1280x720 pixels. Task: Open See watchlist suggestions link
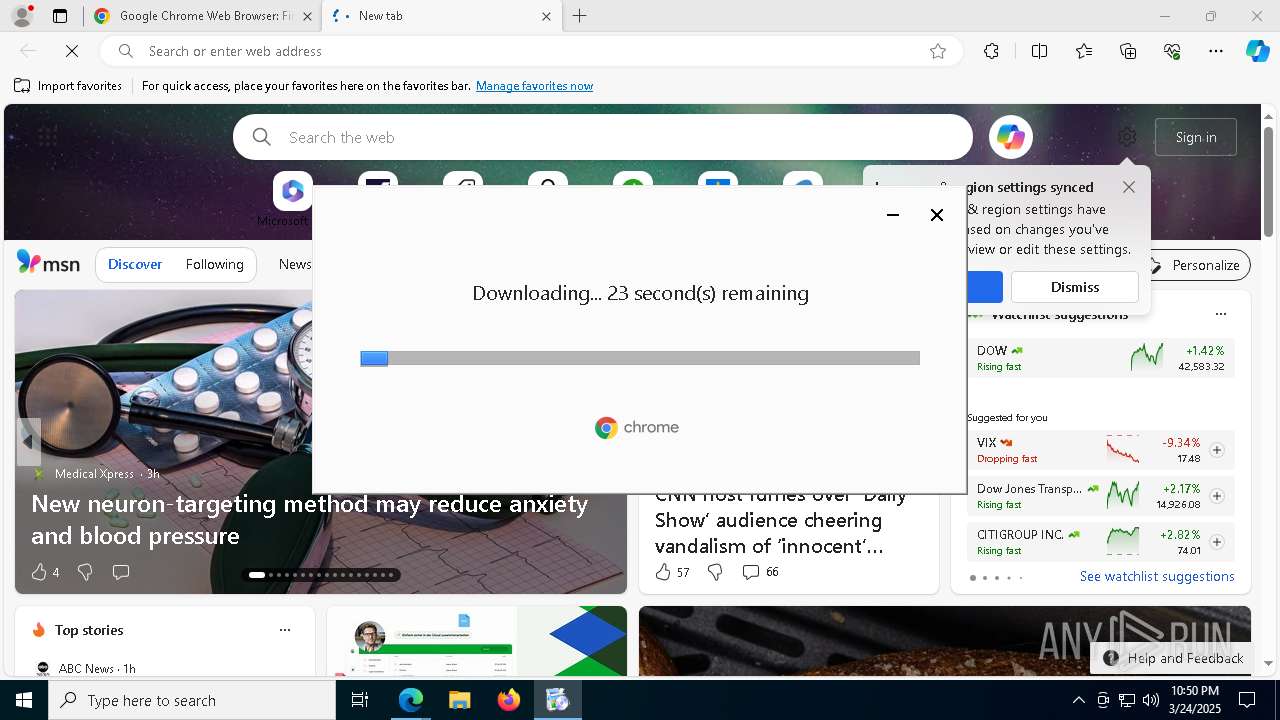pos(1157,576)
